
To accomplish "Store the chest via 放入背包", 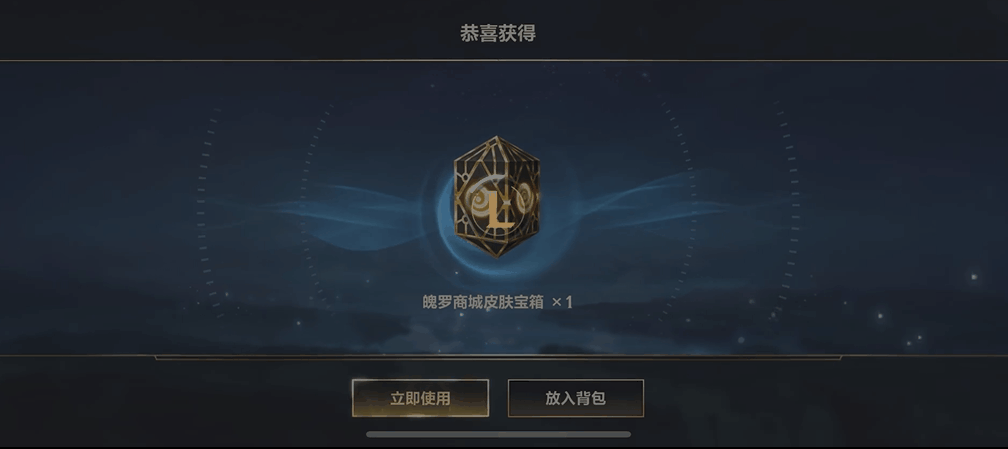I will tap(575, 398).
